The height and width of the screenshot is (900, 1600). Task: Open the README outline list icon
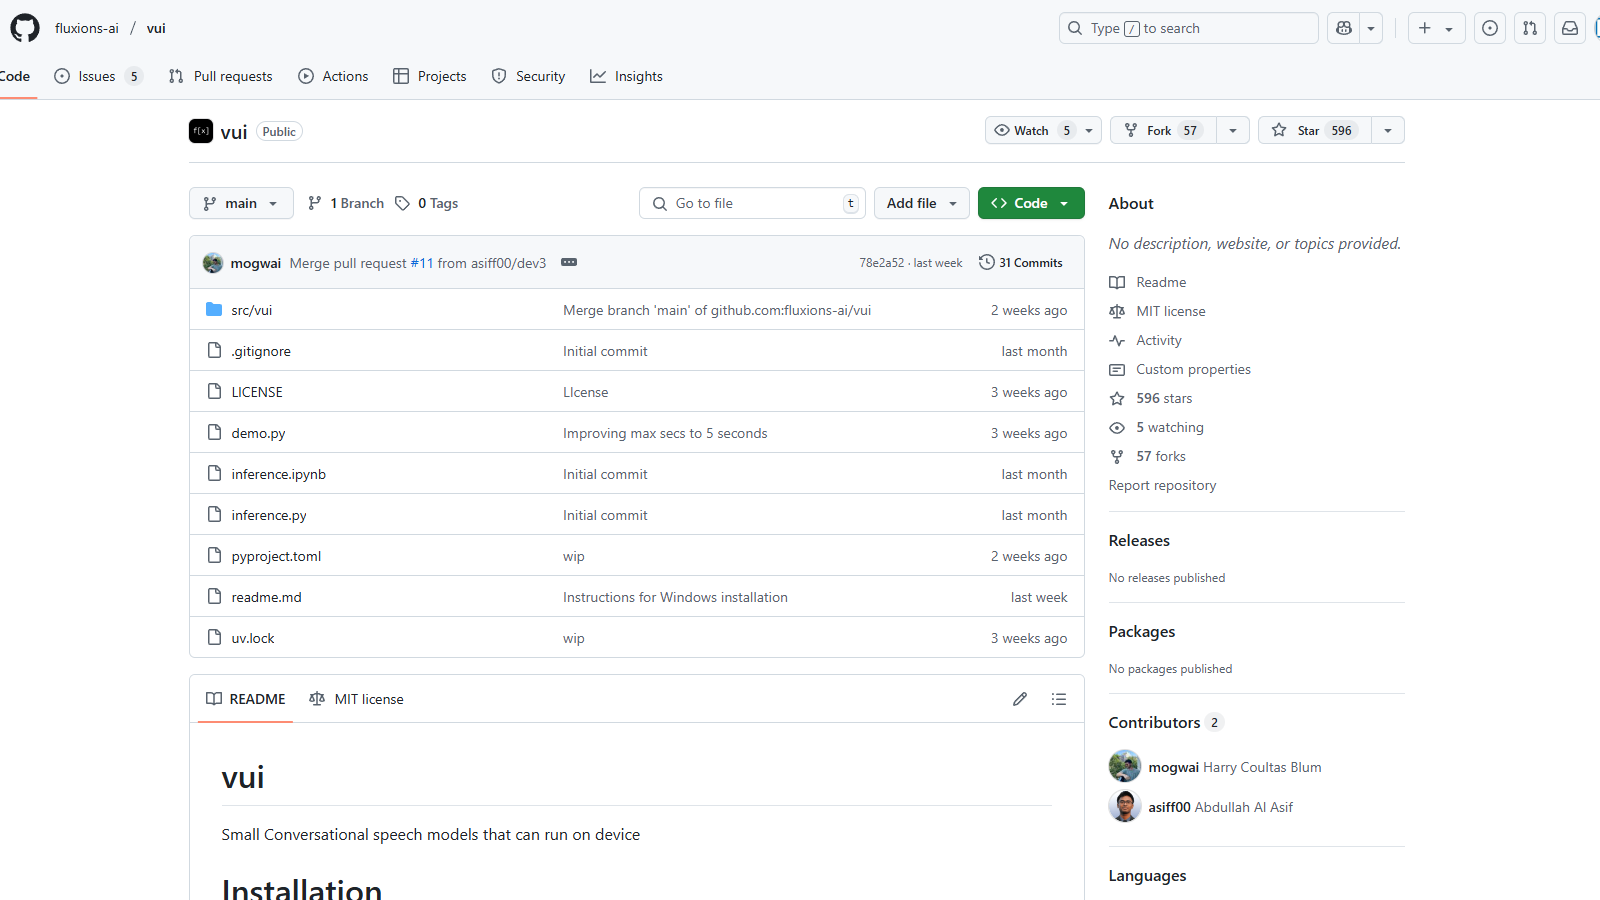click(1059, 699)
